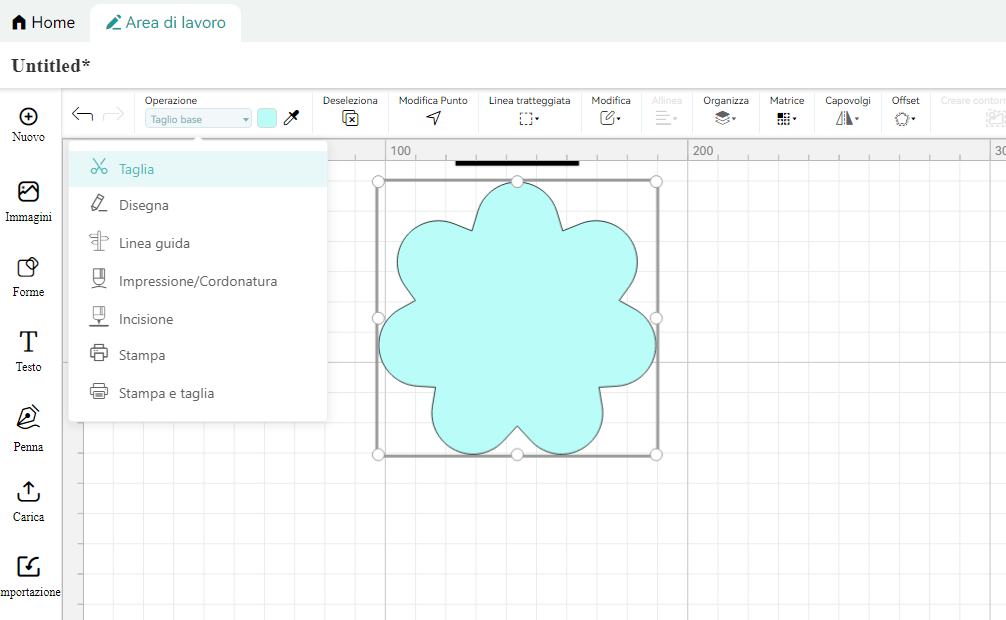Open the light cyan color swatch
Image resolution: width=1006 pixels, height=620 pixels.
[266, 118]
